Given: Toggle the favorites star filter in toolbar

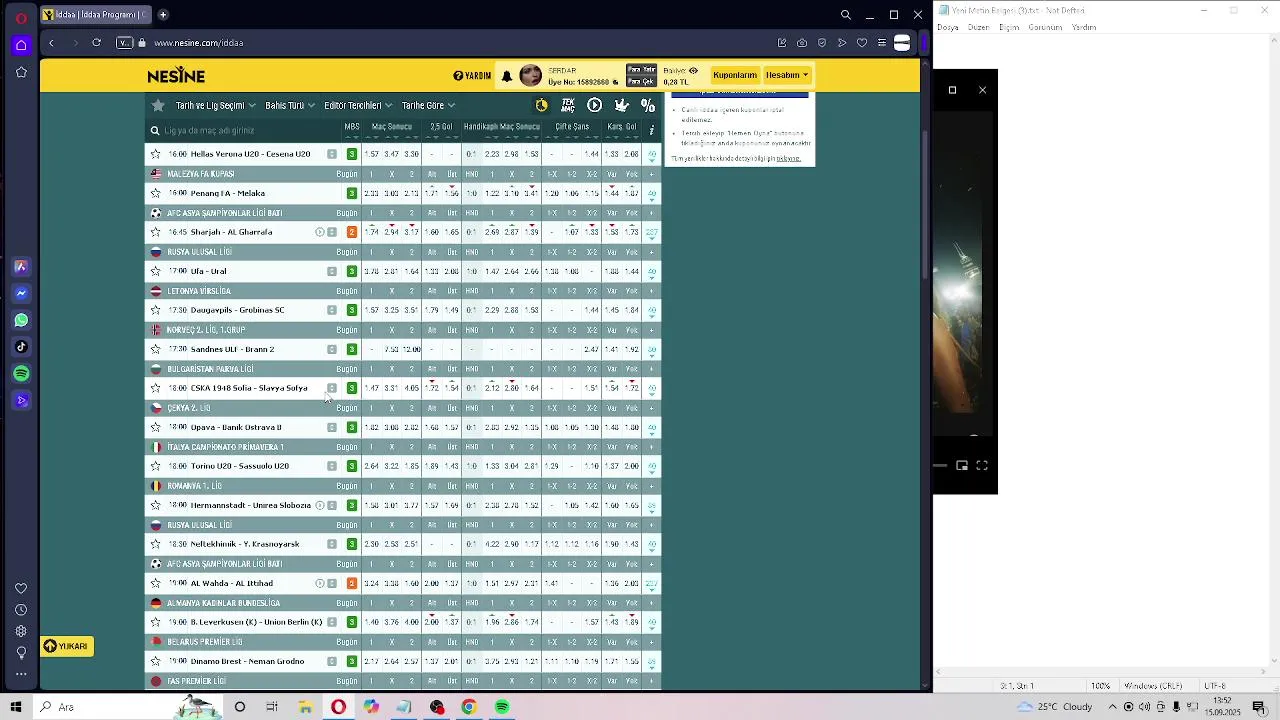Looking at the screenshot, I should click(158, 105).
